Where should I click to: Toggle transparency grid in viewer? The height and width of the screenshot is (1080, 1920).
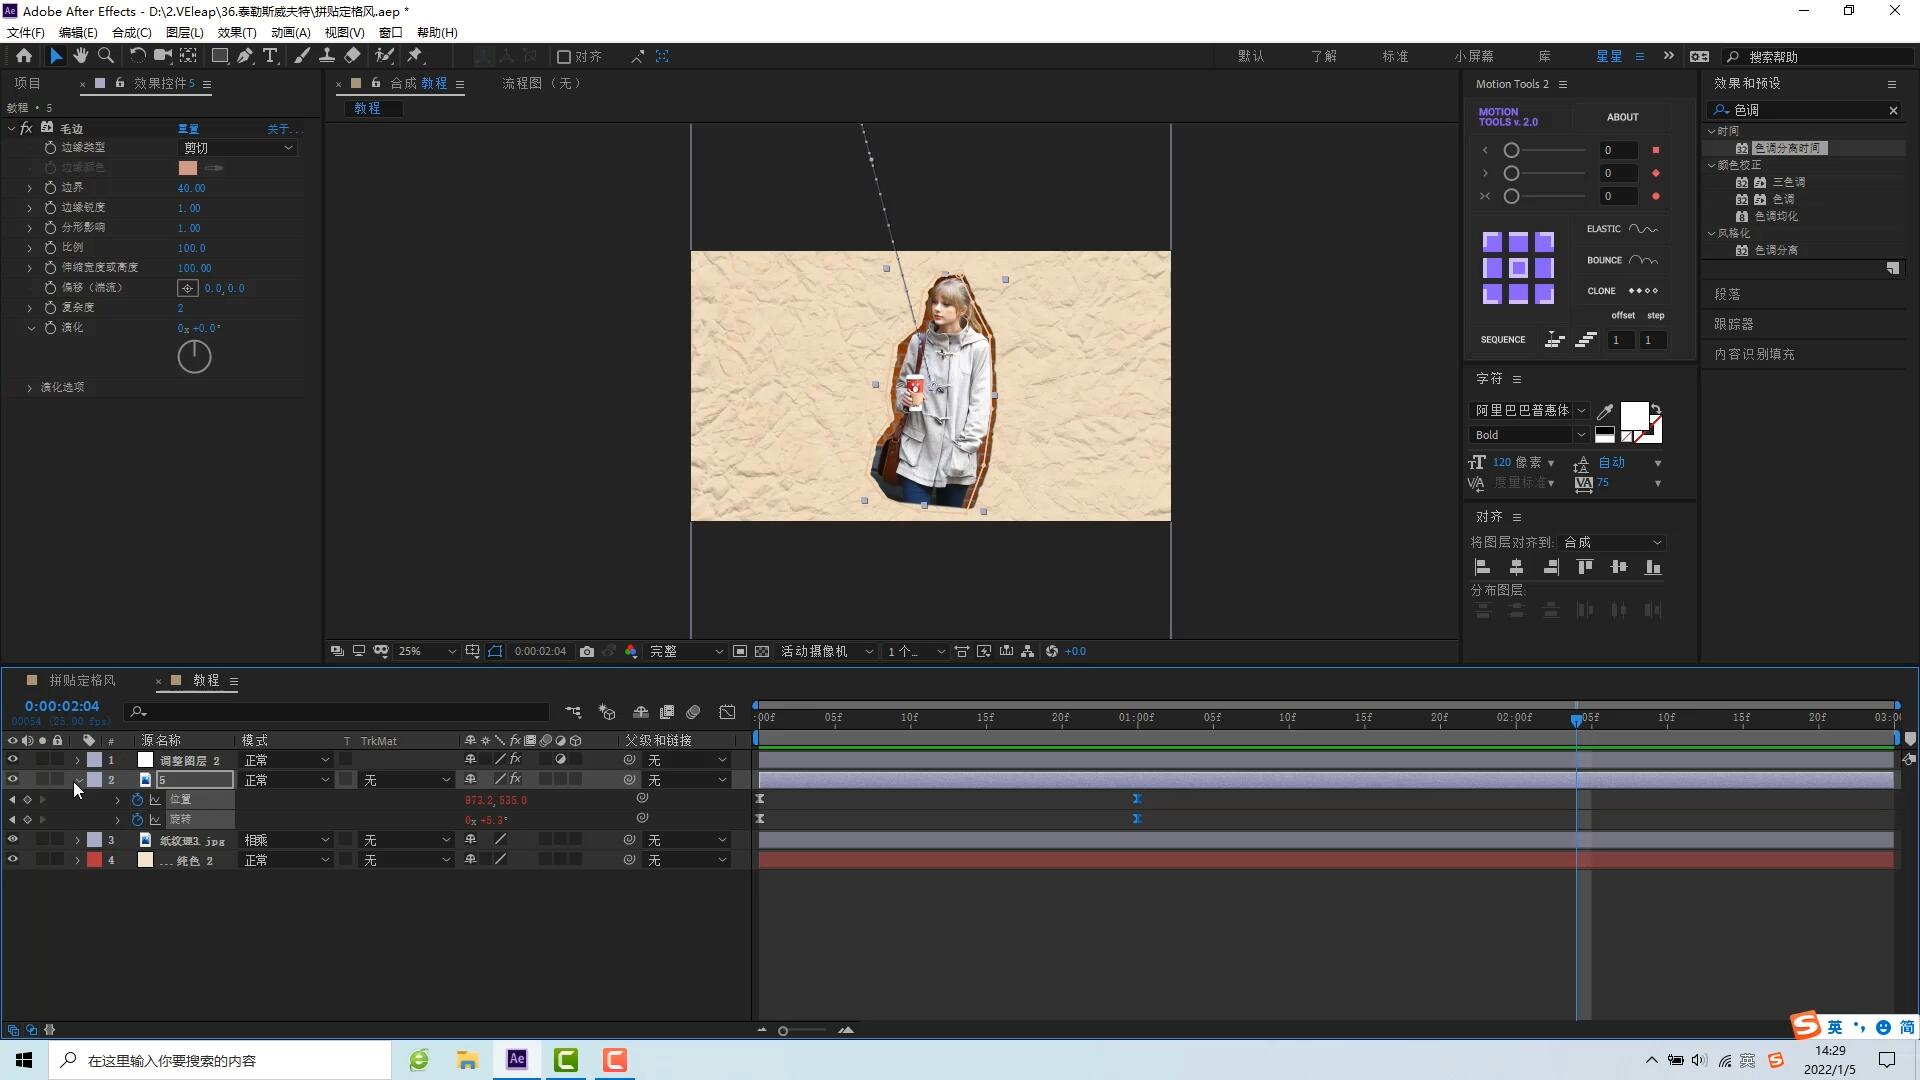click(x=762, y=651)
